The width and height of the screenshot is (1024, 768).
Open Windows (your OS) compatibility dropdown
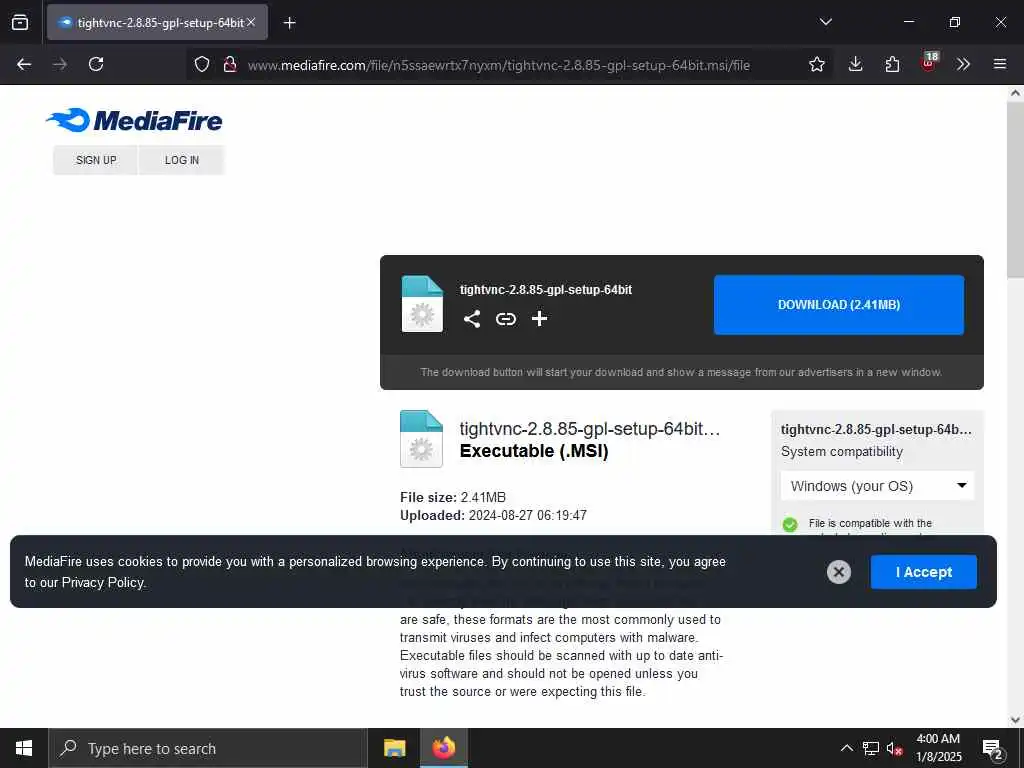click(877, 486)
